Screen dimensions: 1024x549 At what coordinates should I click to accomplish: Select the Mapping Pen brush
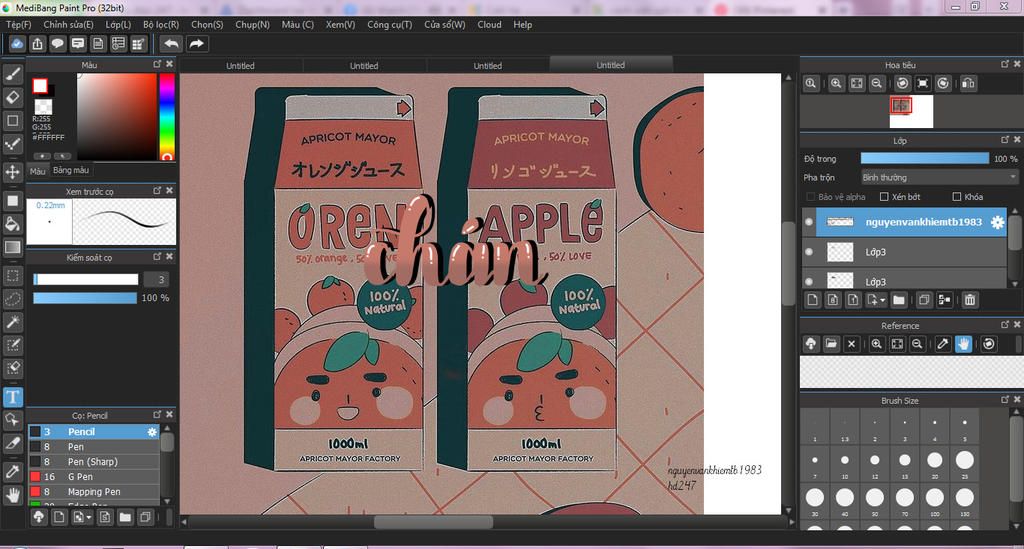pyautogui.click(x=93, y=492)
